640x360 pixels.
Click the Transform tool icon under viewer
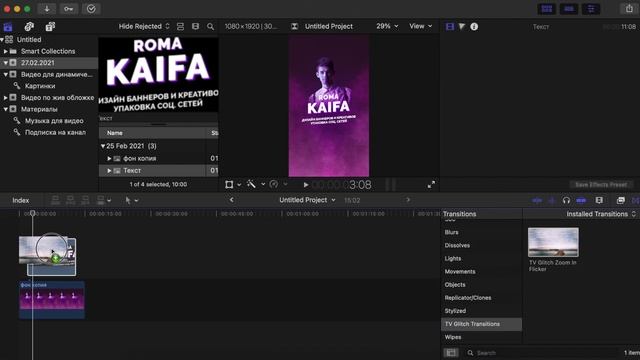pyautogui.click(x=229, y=184)
